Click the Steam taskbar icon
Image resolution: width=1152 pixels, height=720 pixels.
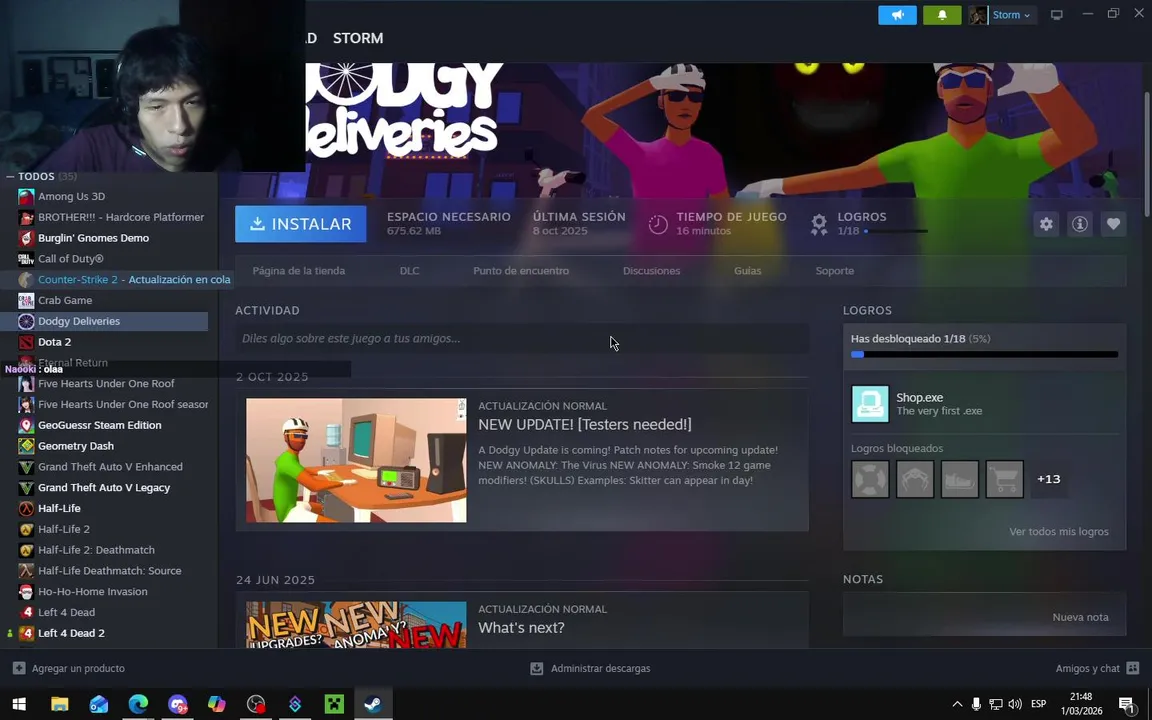373,704
